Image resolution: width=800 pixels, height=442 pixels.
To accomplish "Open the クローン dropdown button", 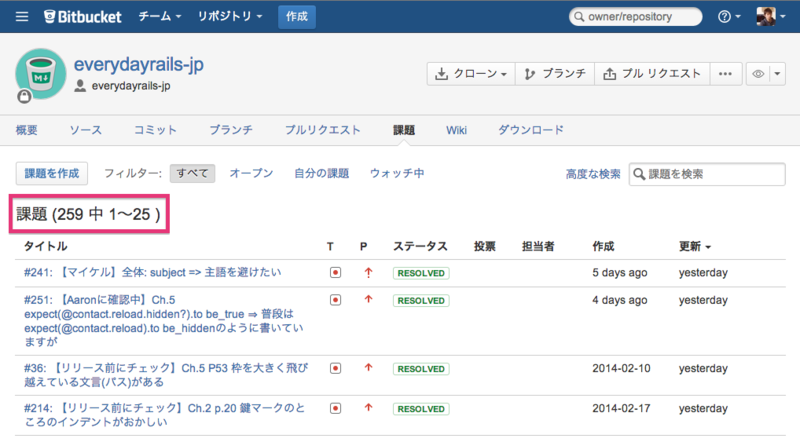I will 471,74.
